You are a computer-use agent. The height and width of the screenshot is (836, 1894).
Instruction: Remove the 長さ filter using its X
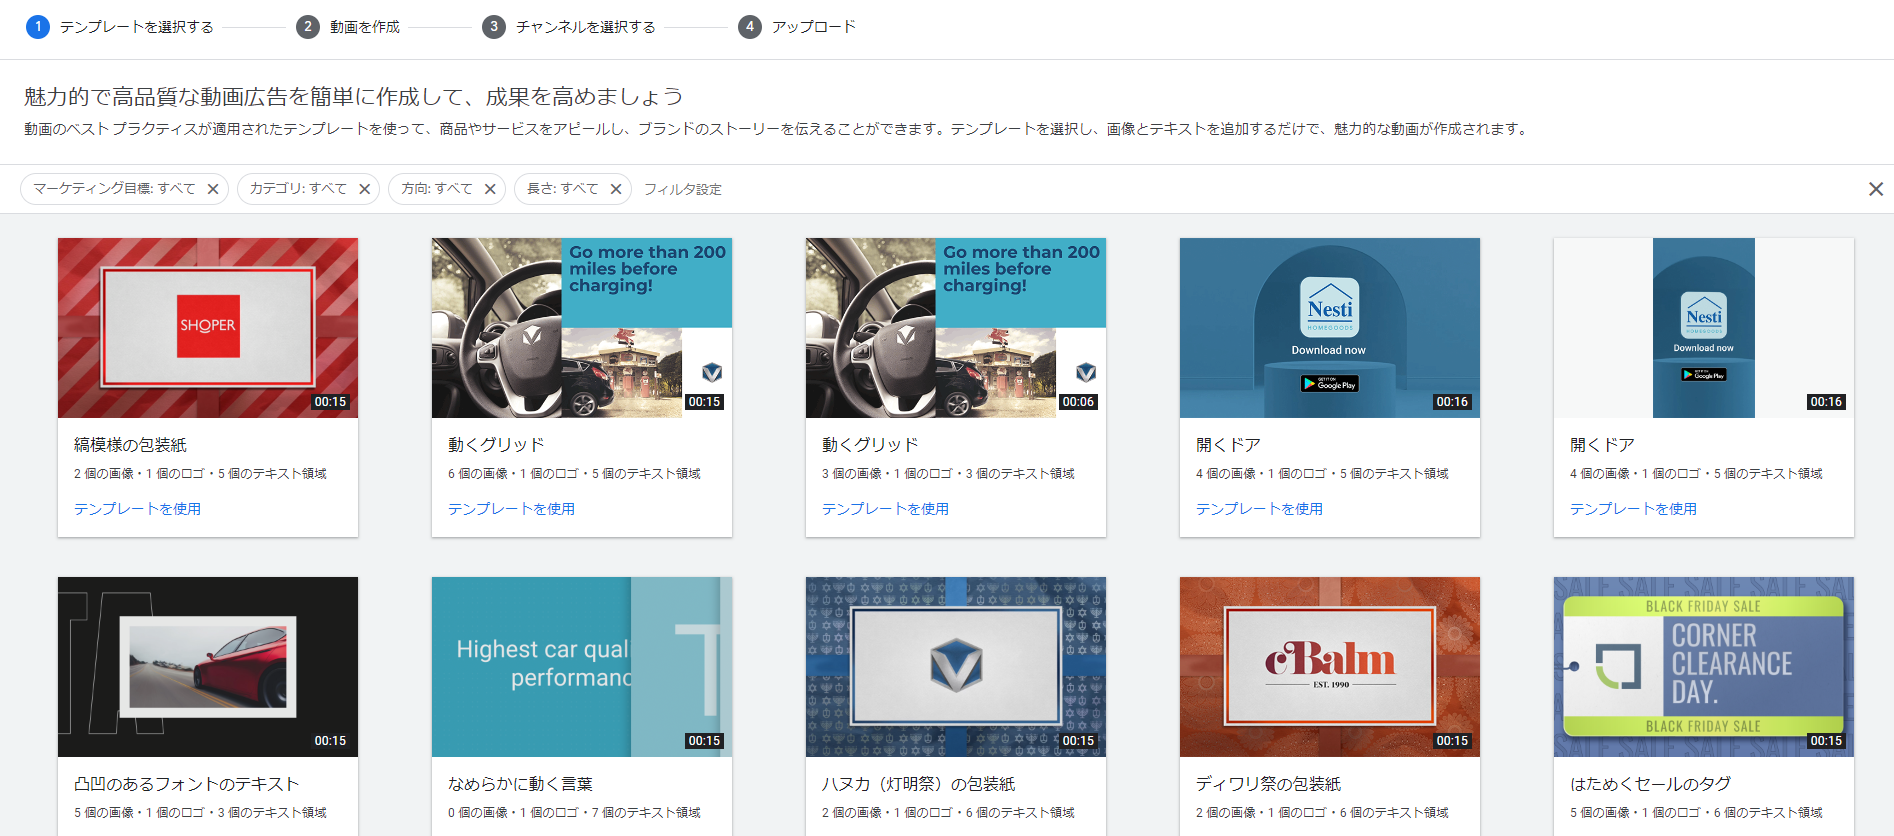pos(616,189)
